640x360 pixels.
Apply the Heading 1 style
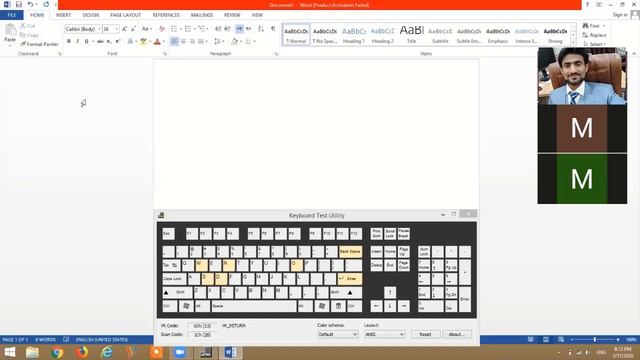point(353,35)
